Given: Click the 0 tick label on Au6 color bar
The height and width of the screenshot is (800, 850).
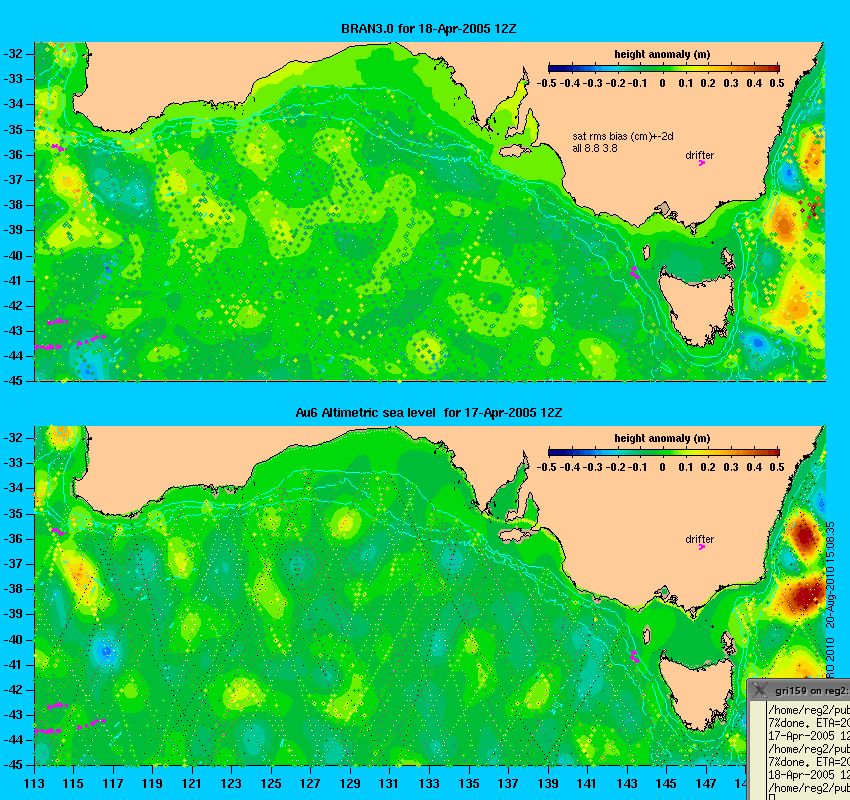Looking at the screenshot, I should [x=662, y=467].
